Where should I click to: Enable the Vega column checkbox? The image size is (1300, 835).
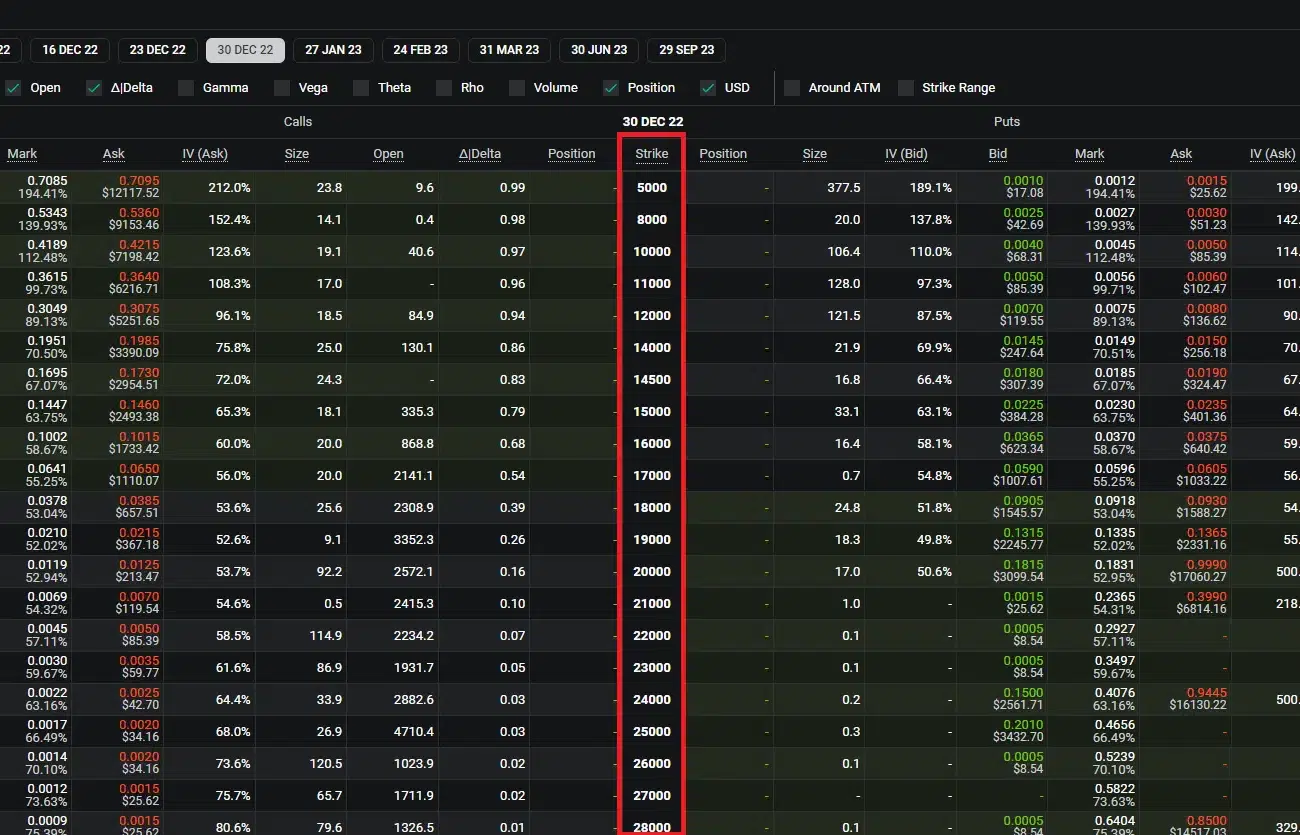click(282, 88)
